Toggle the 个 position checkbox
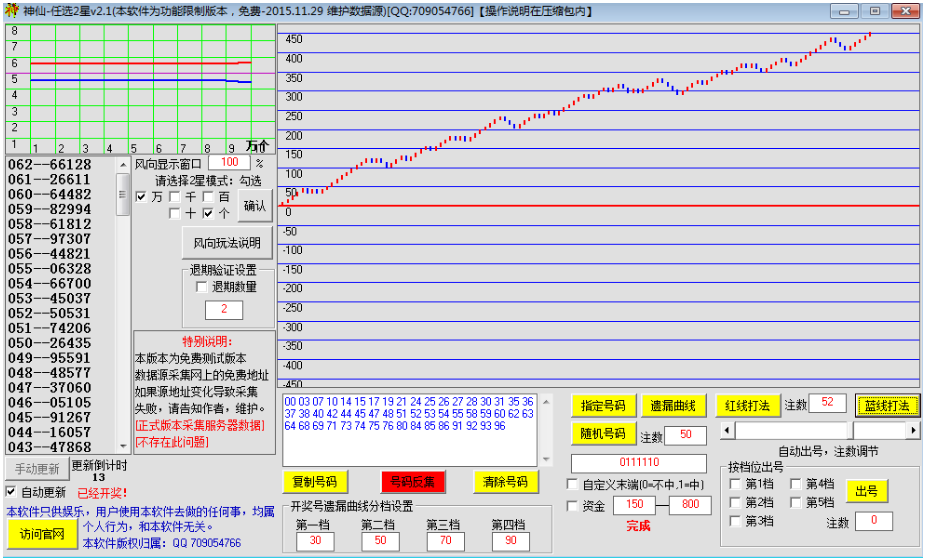 coord(208,214)
